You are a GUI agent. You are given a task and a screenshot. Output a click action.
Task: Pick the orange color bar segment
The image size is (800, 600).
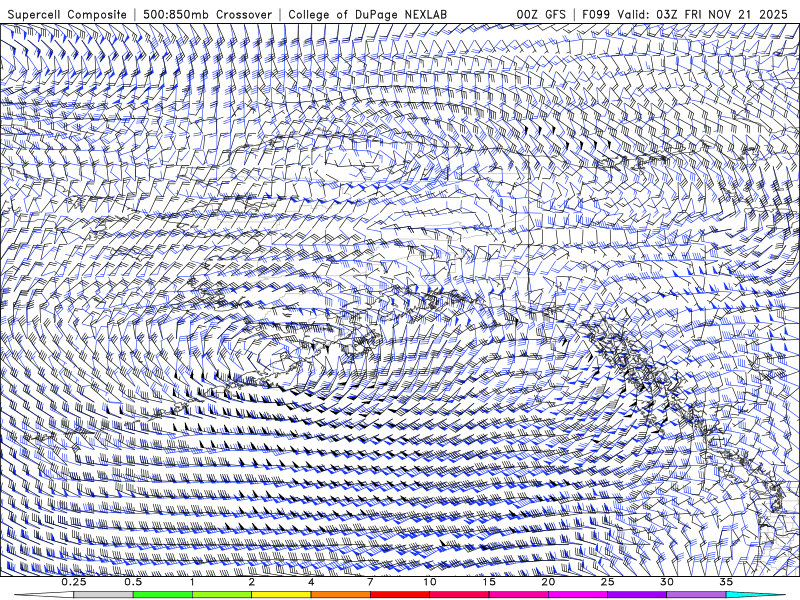tap(340, 595)
